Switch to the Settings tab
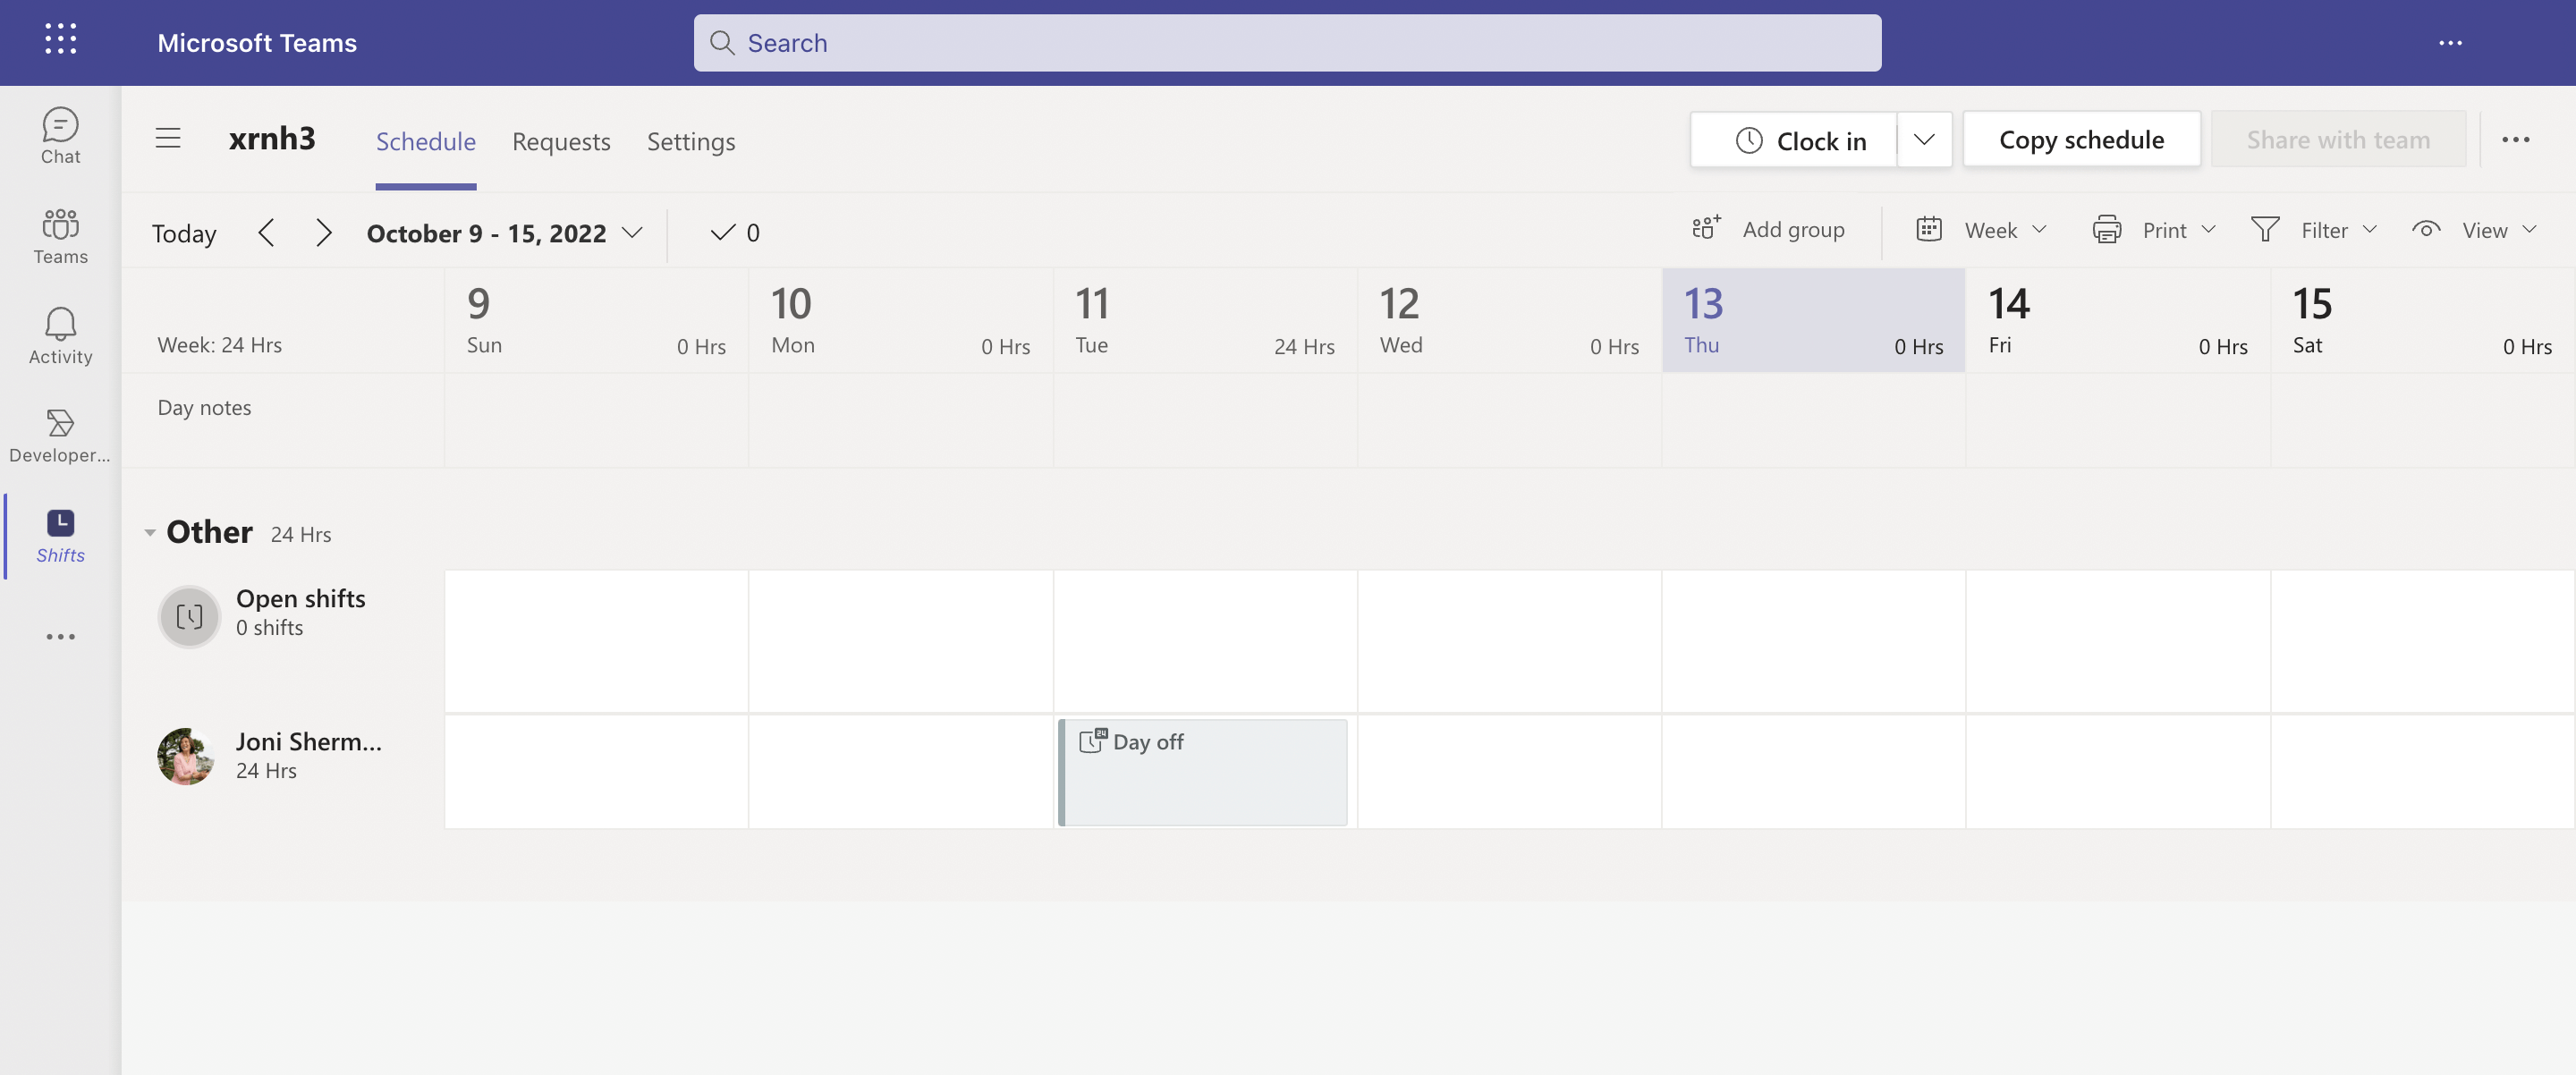Image resolution: width=2576 pixels, height=1075 pixels. [690, 142]
